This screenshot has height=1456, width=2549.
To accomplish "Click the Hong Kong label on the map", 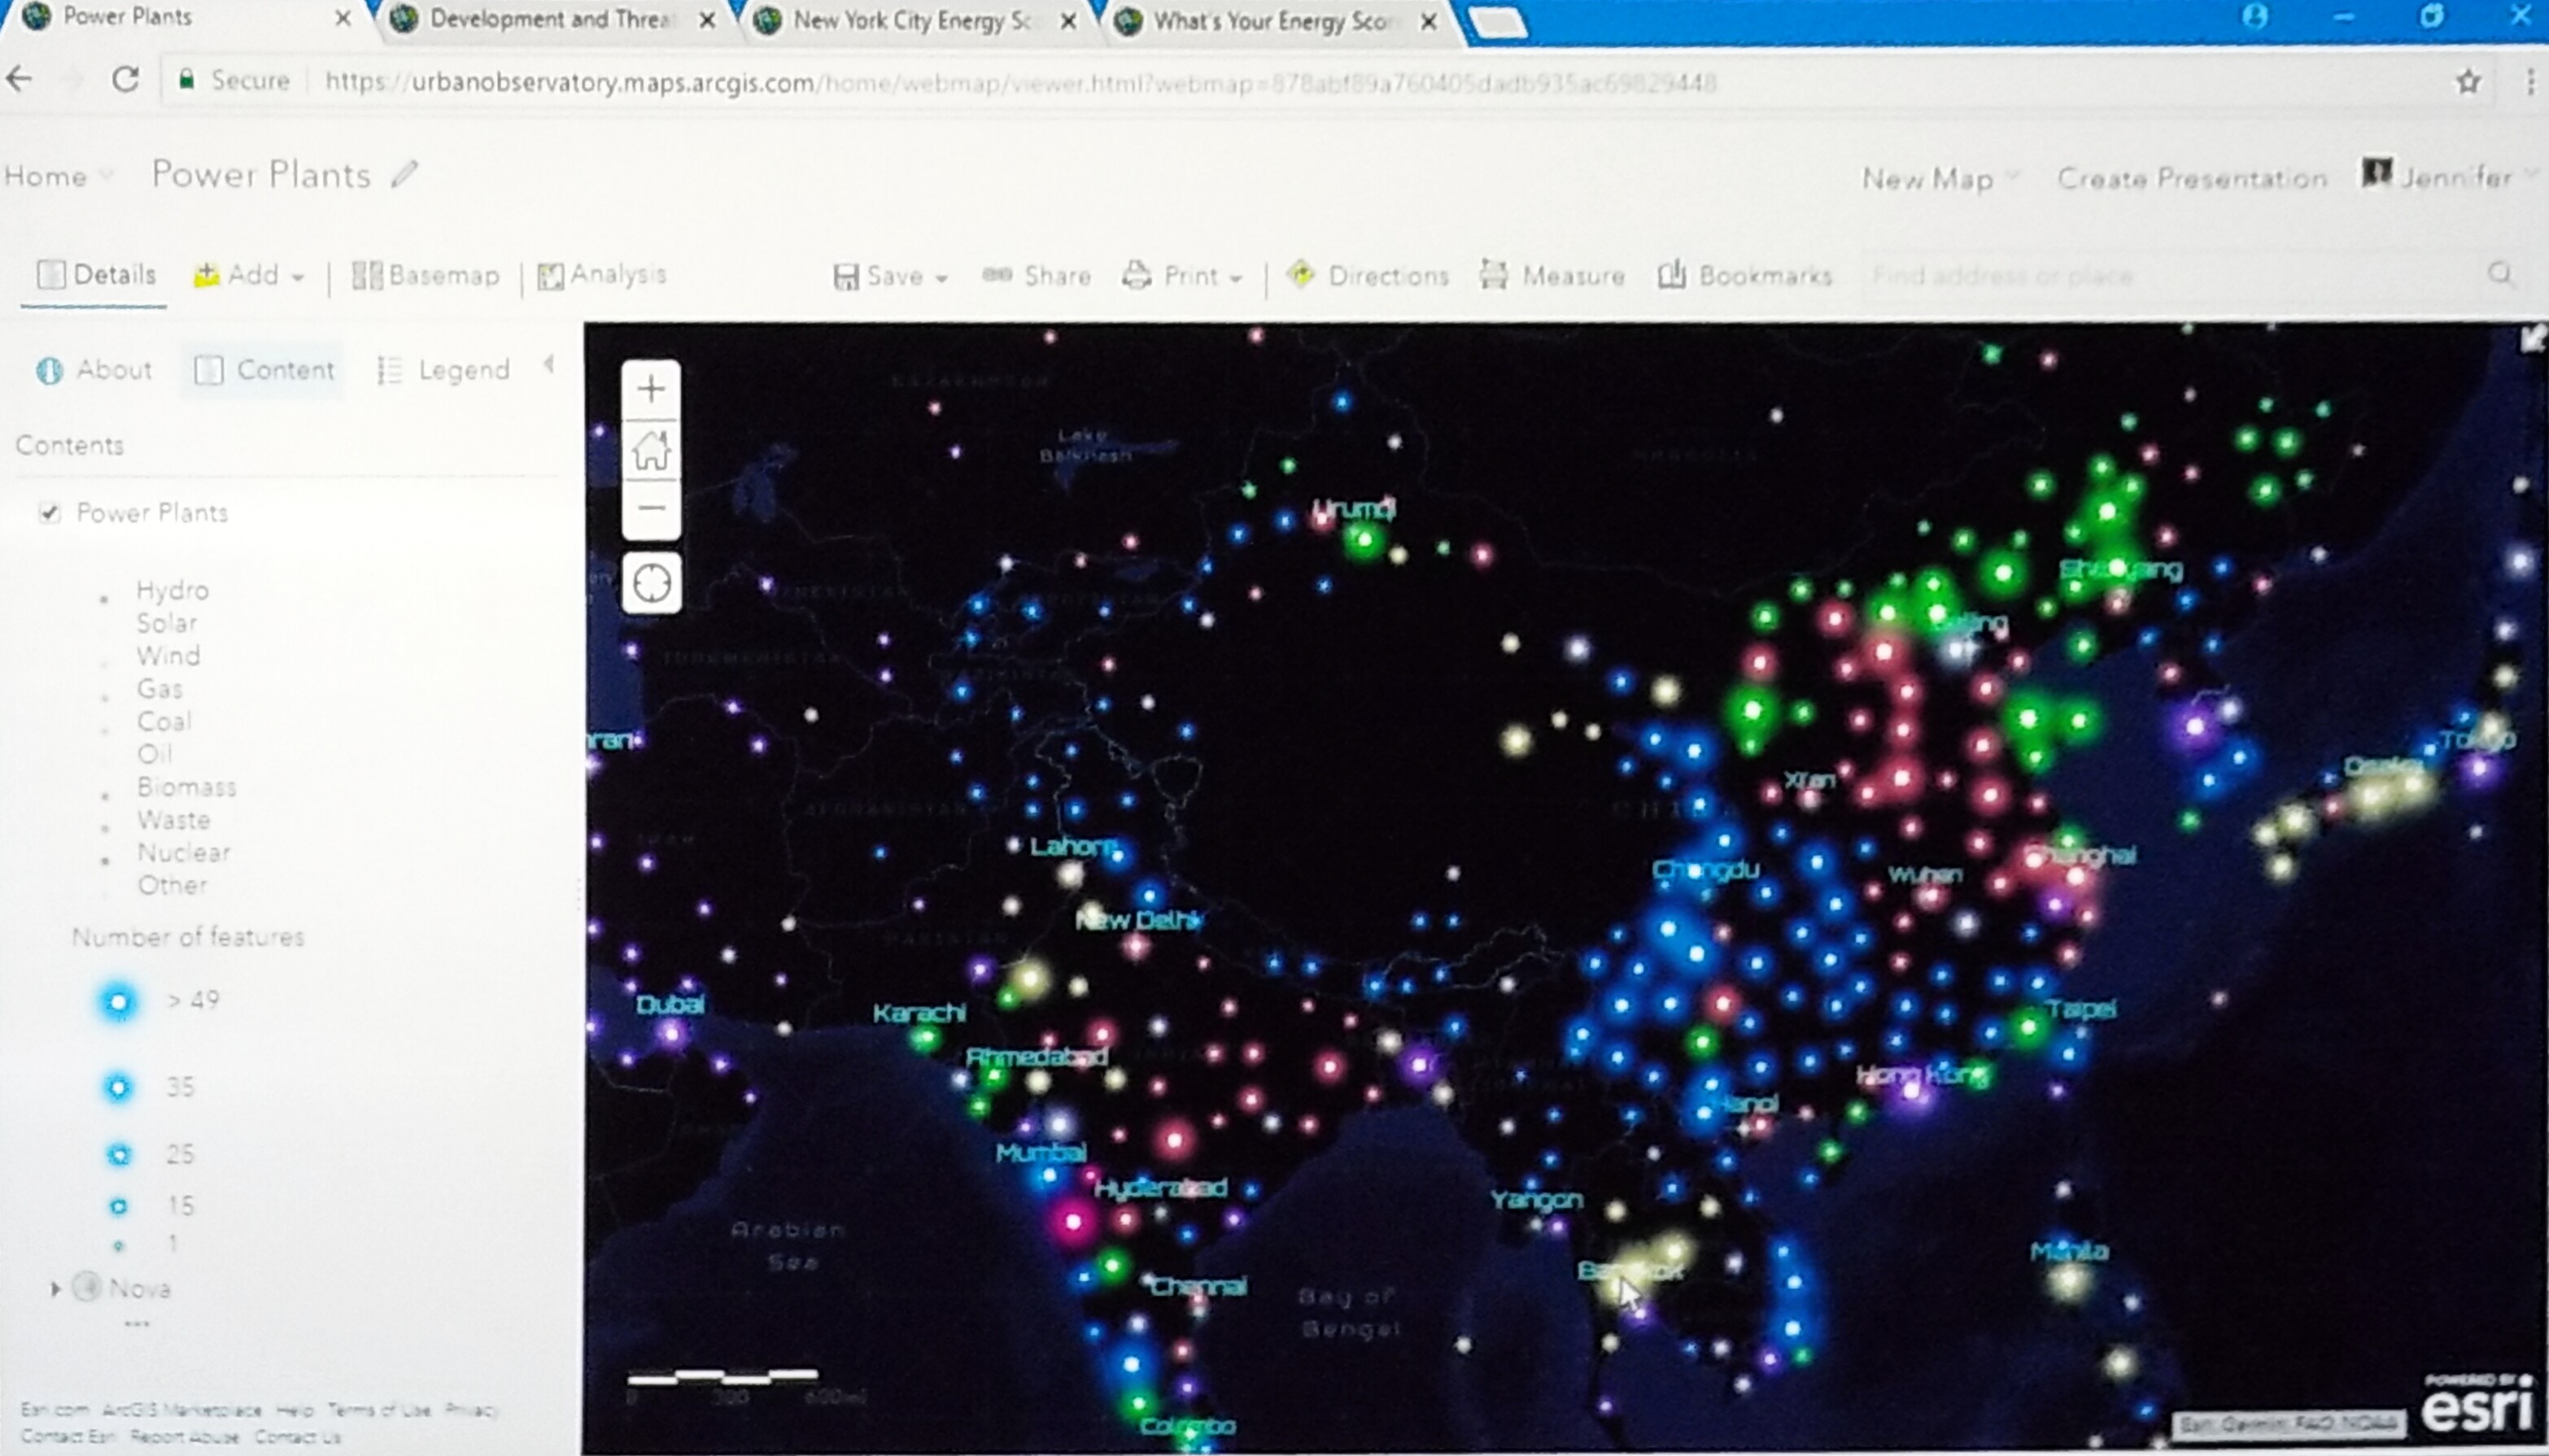I will pos(1922,1075).
